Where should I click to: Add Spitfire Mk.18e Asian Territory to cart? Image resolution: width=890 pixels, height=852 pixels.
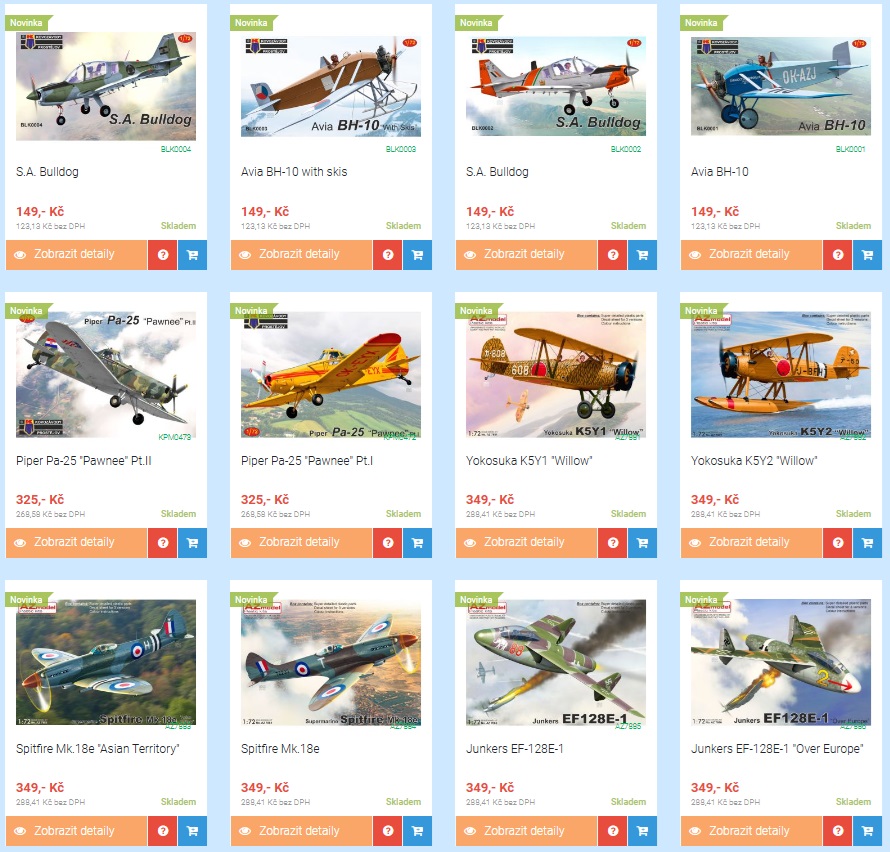coord(192,831)
